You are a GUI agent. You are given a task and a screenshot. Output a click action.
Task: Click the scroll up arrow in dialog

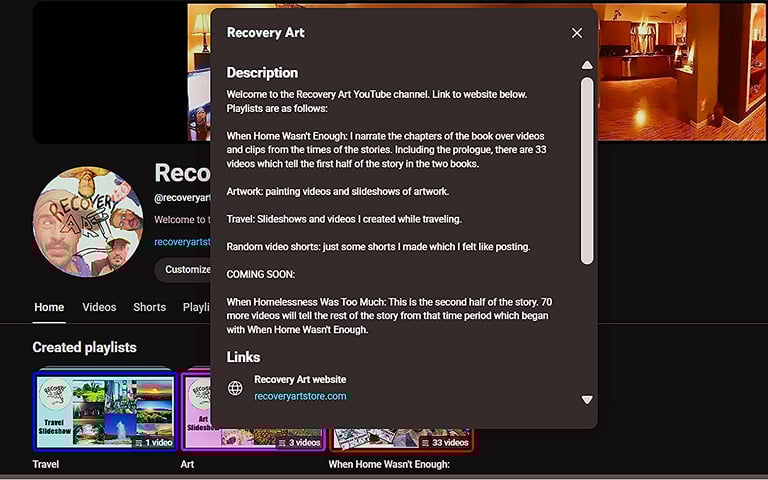pyautogui.click(x=587, y=65)
